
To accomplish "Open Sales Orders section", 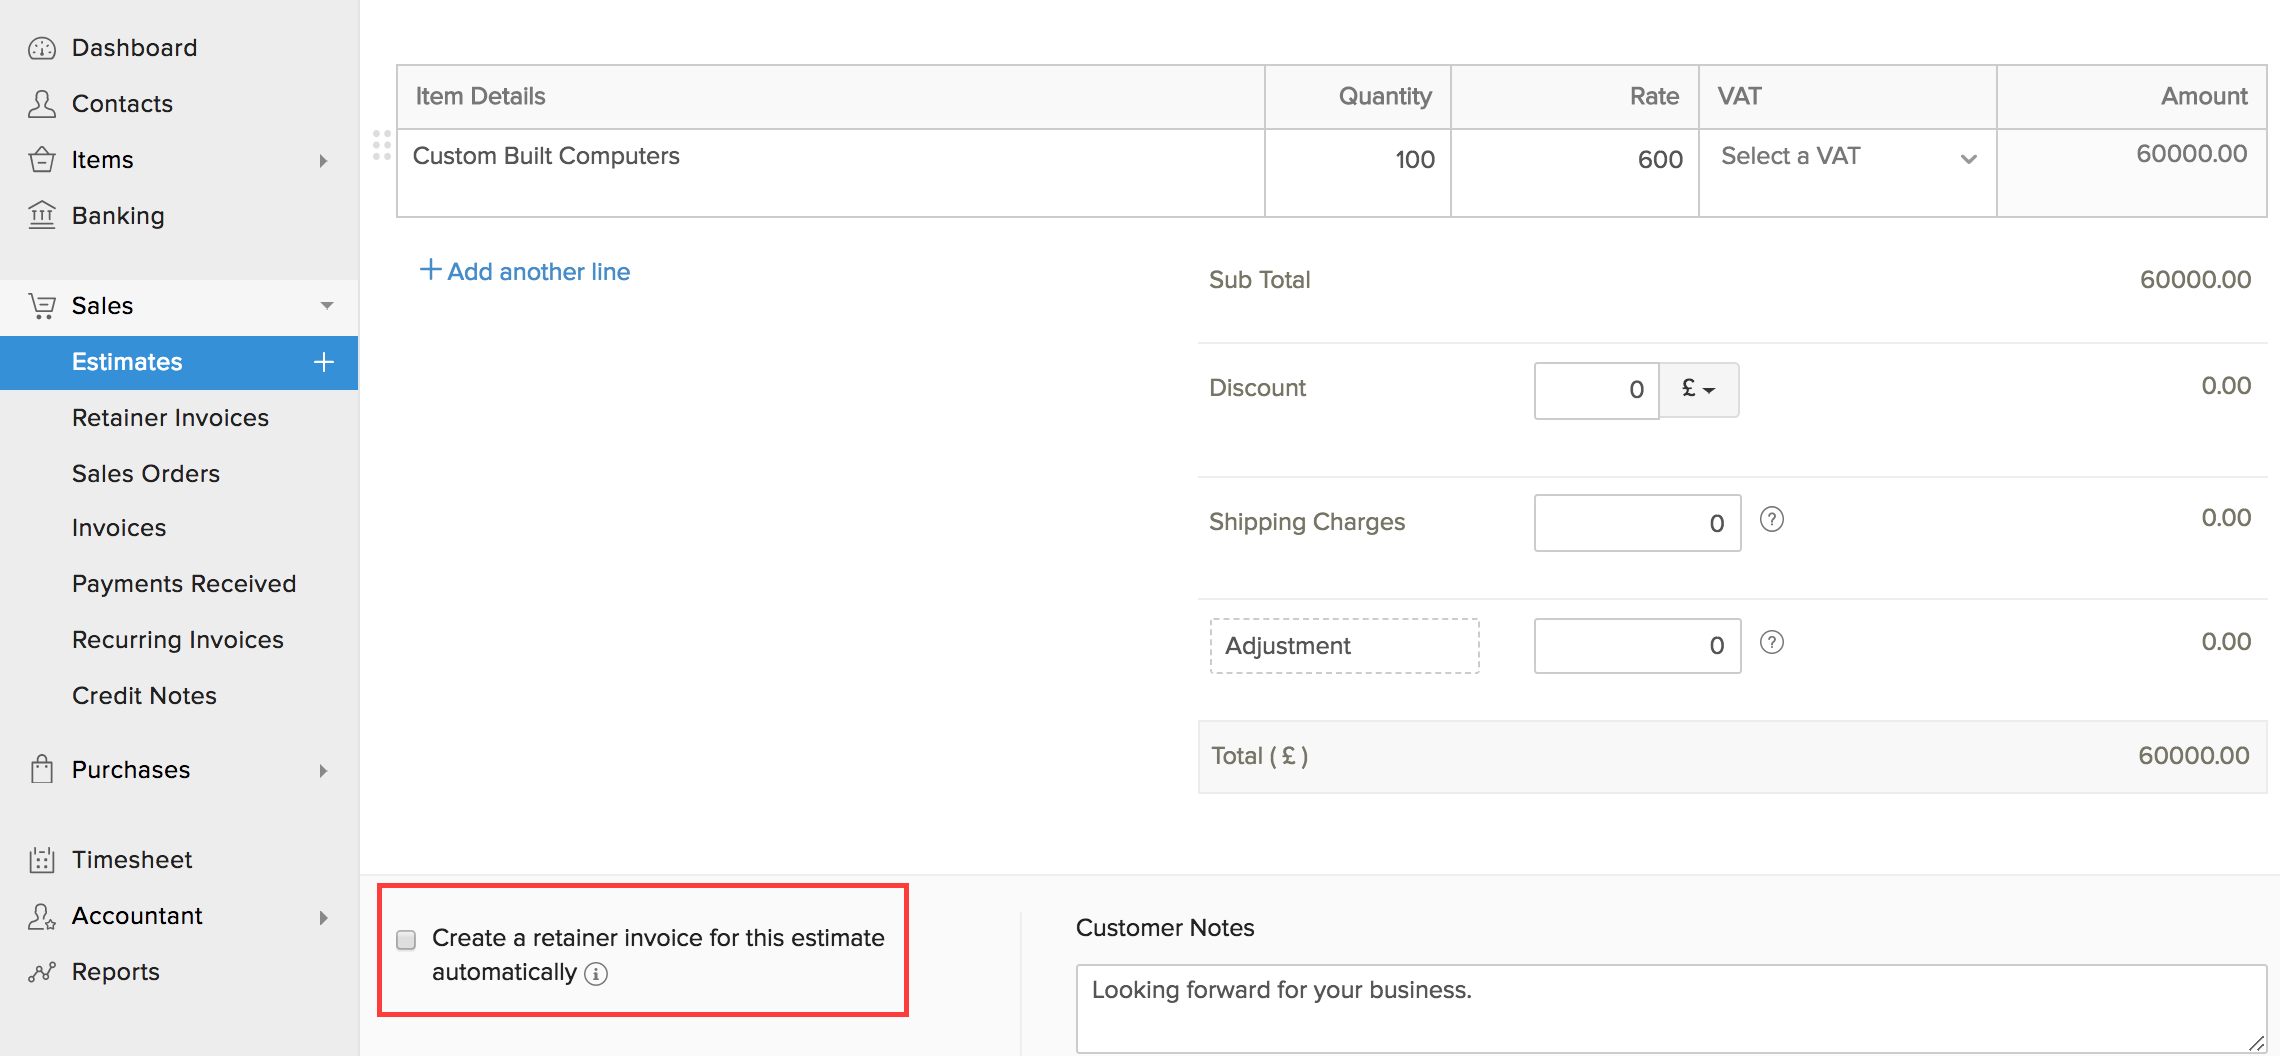I will coord(146,474).
